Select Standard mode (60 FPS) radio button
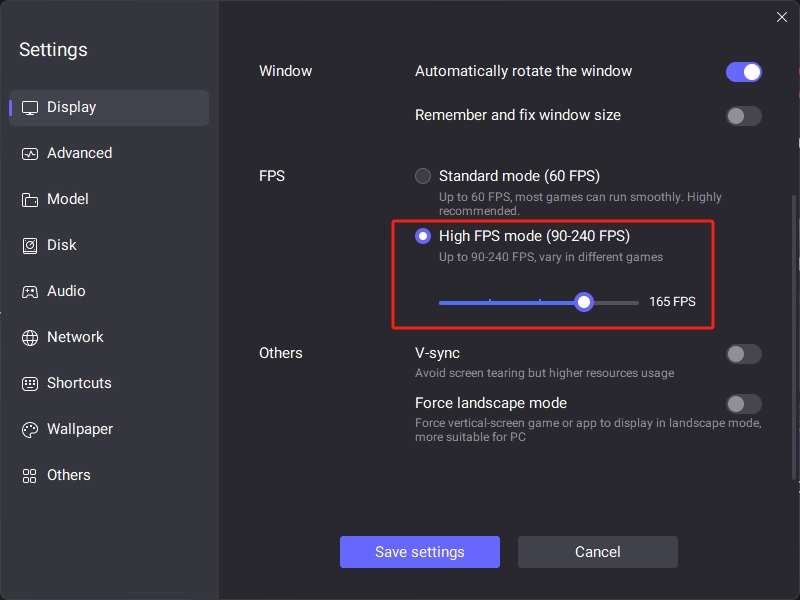Image resolution: width=800 pixels, height=600 pixels. pyautogui.click(x=422, y=176)
